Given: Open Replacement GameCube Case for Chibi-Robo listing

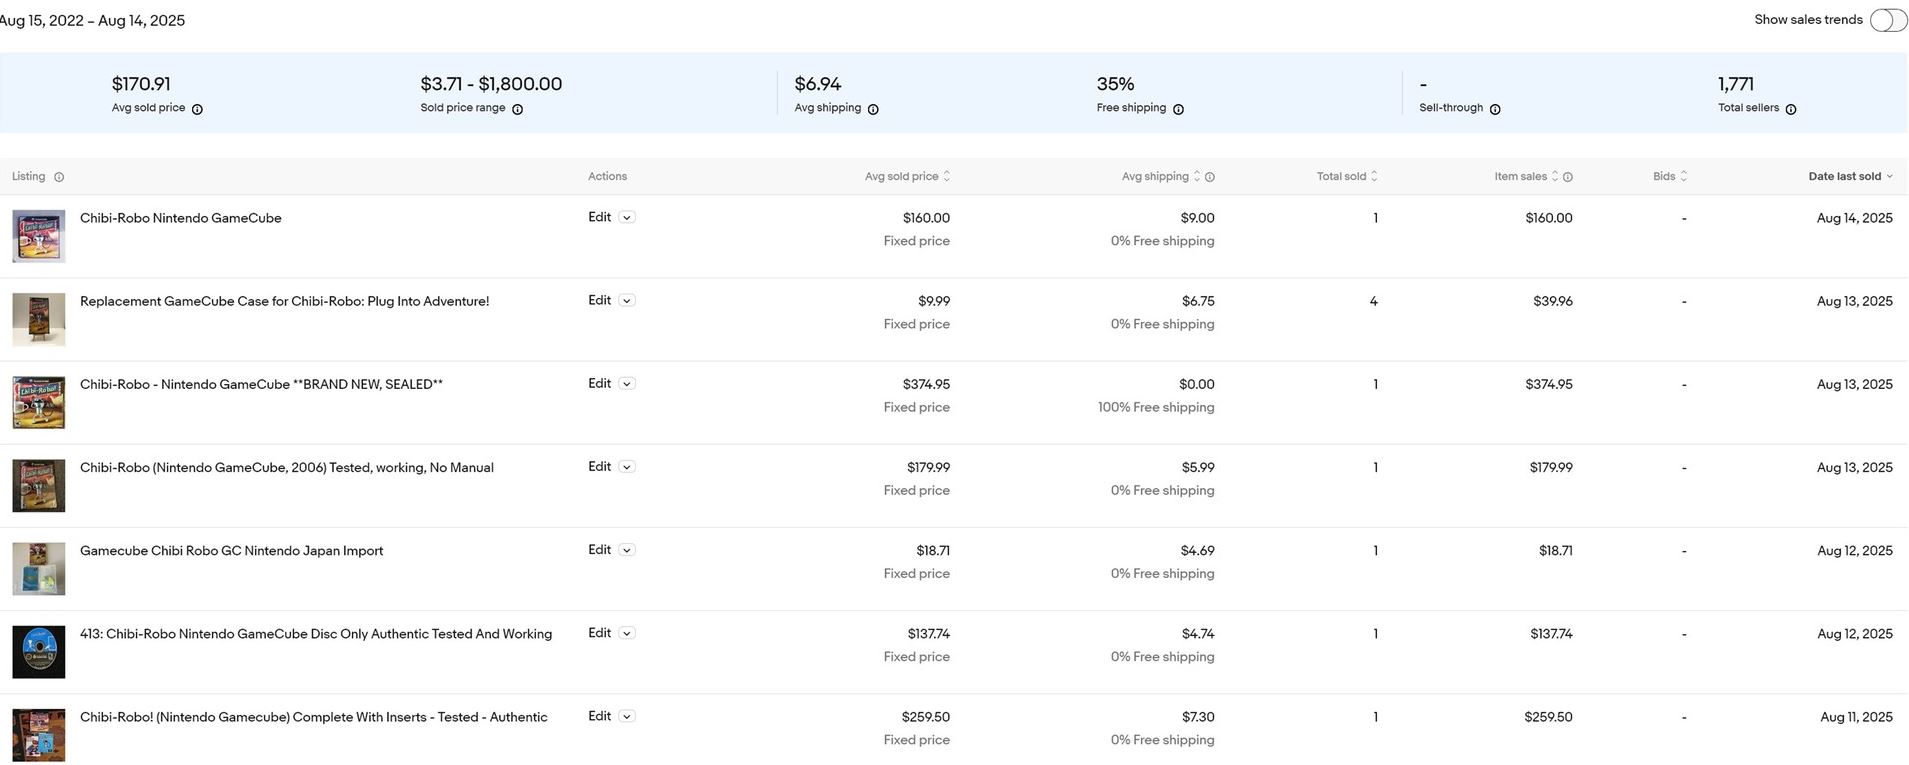Looking at the screenshot, I should point(284,301).
